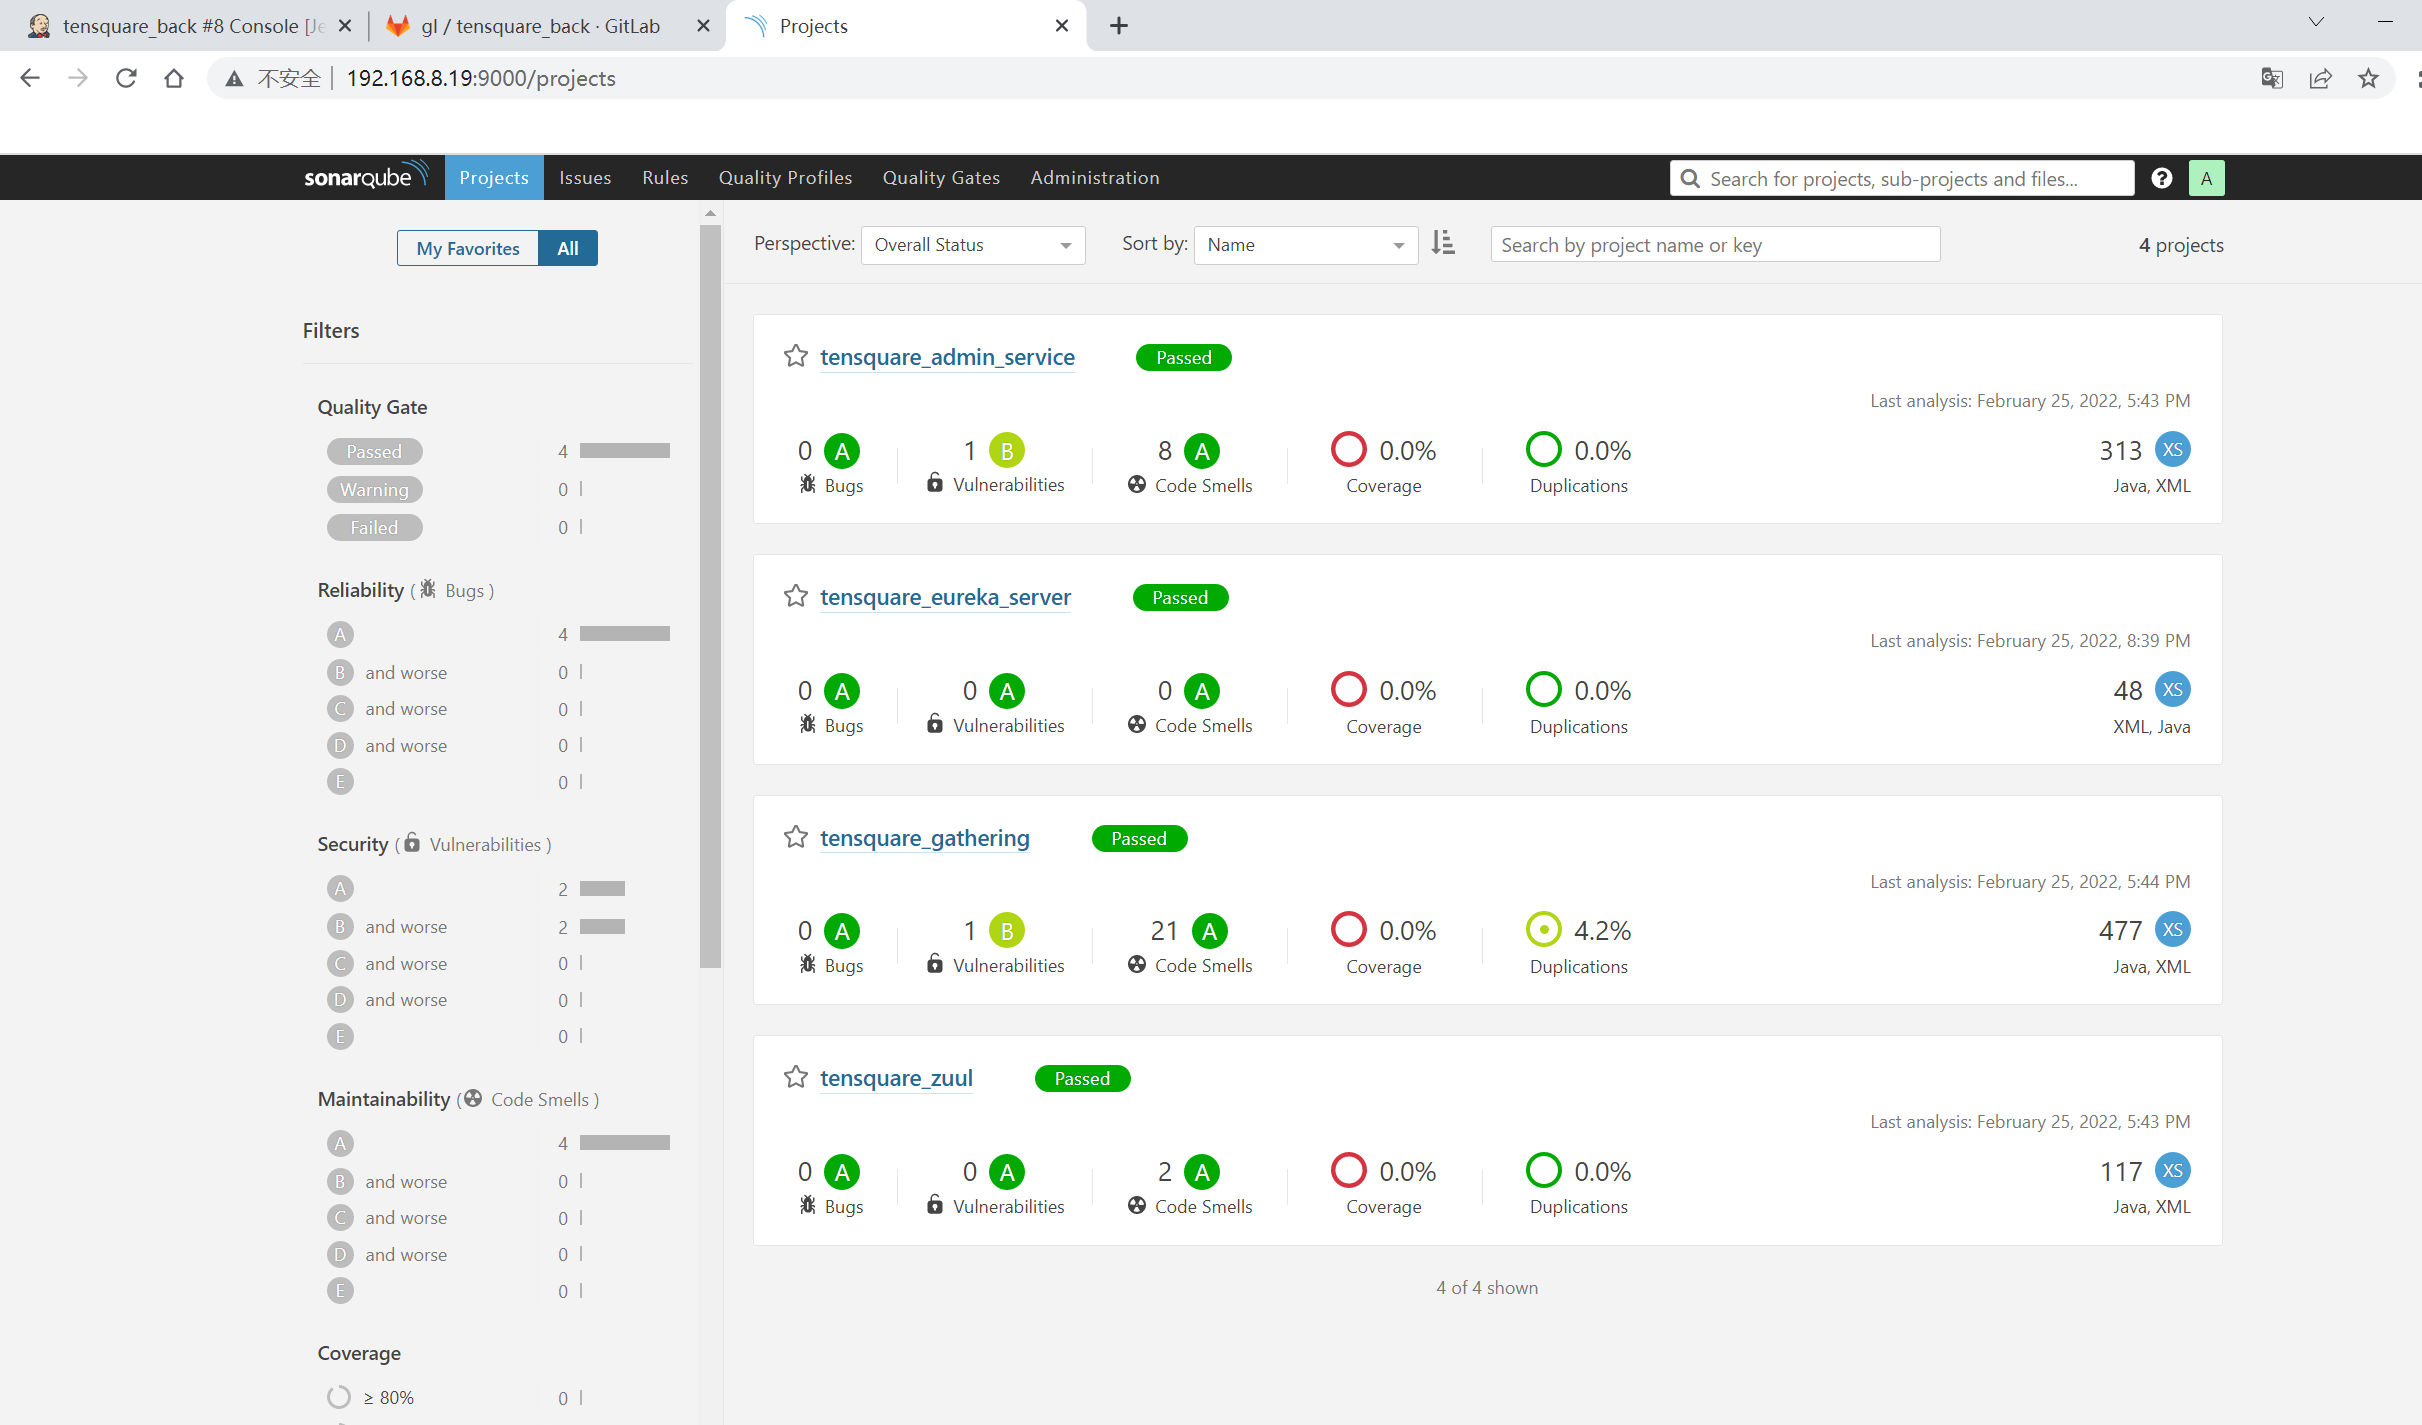The height and width of the screenshot is (1425, 2422).
Task: Open the Quality Gates navigation tab
Action: pyautogui.click(x=941, y=177)
